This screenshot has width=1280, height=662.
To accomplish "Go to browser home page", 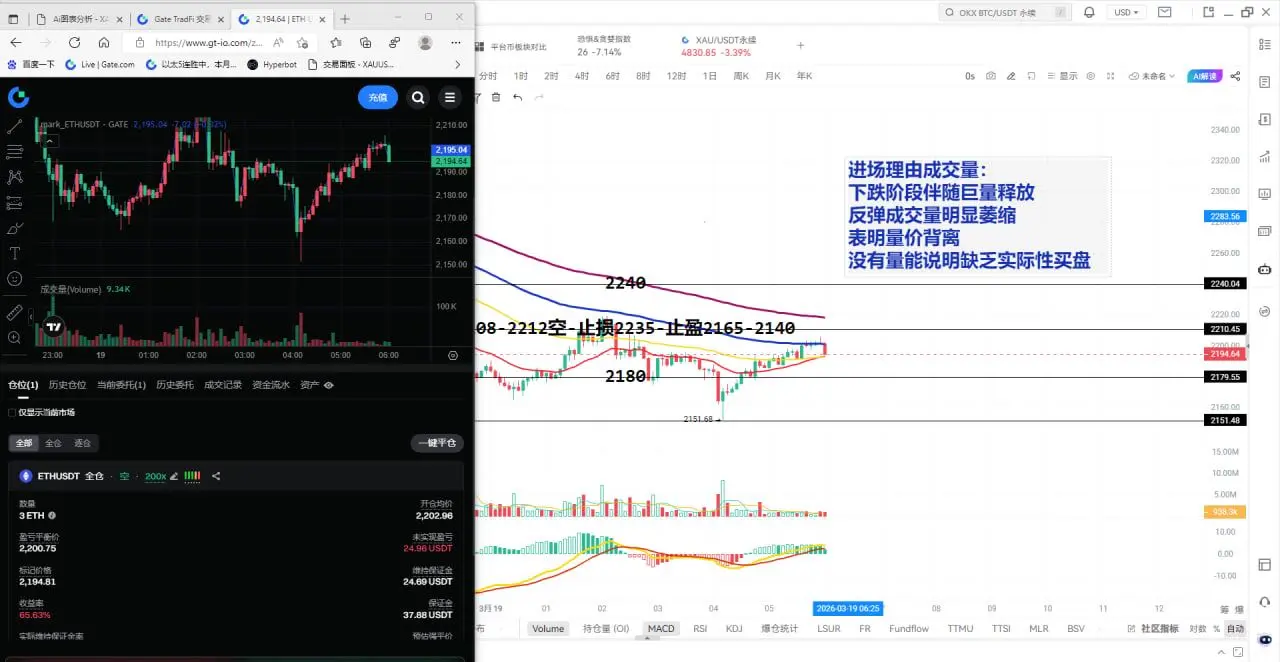I will (104, 43).
